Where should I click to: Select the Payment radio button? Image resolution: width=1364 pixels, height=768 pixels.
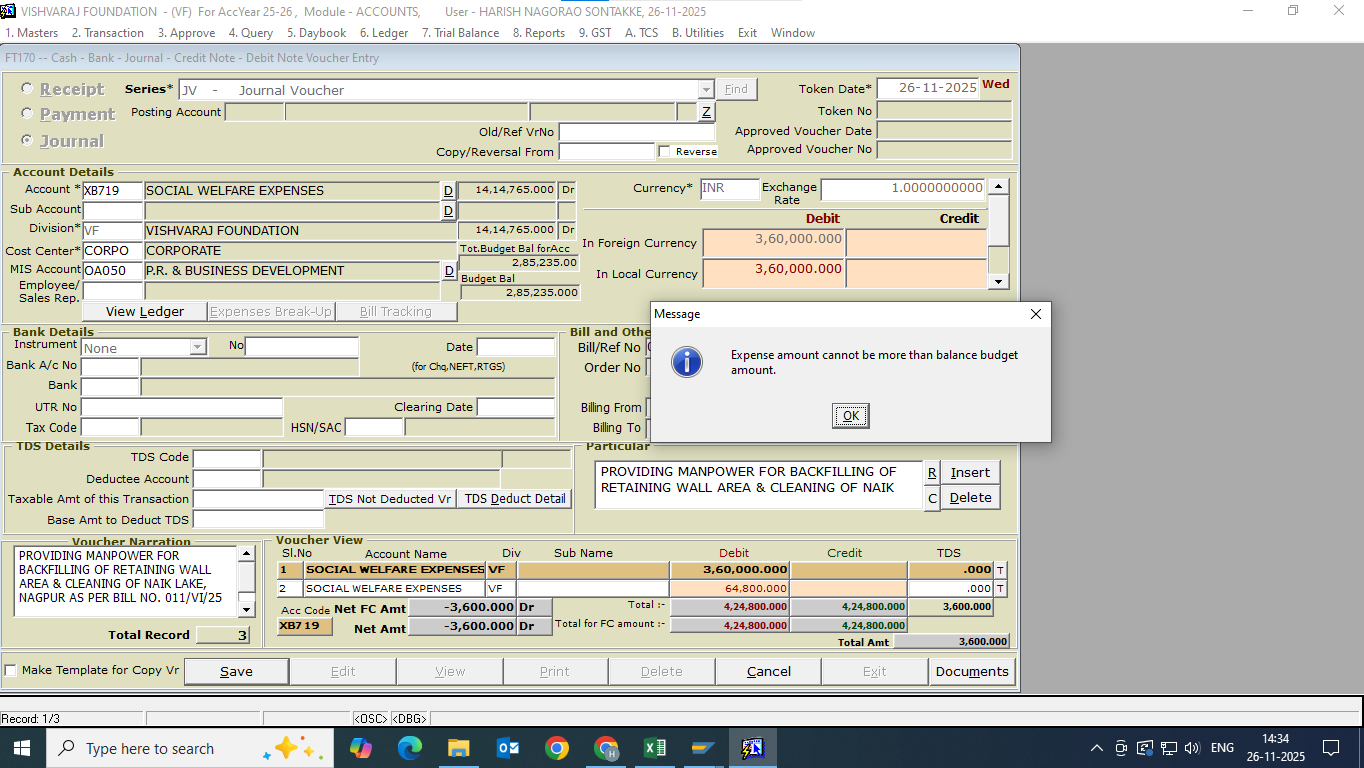tap(27, 114)
